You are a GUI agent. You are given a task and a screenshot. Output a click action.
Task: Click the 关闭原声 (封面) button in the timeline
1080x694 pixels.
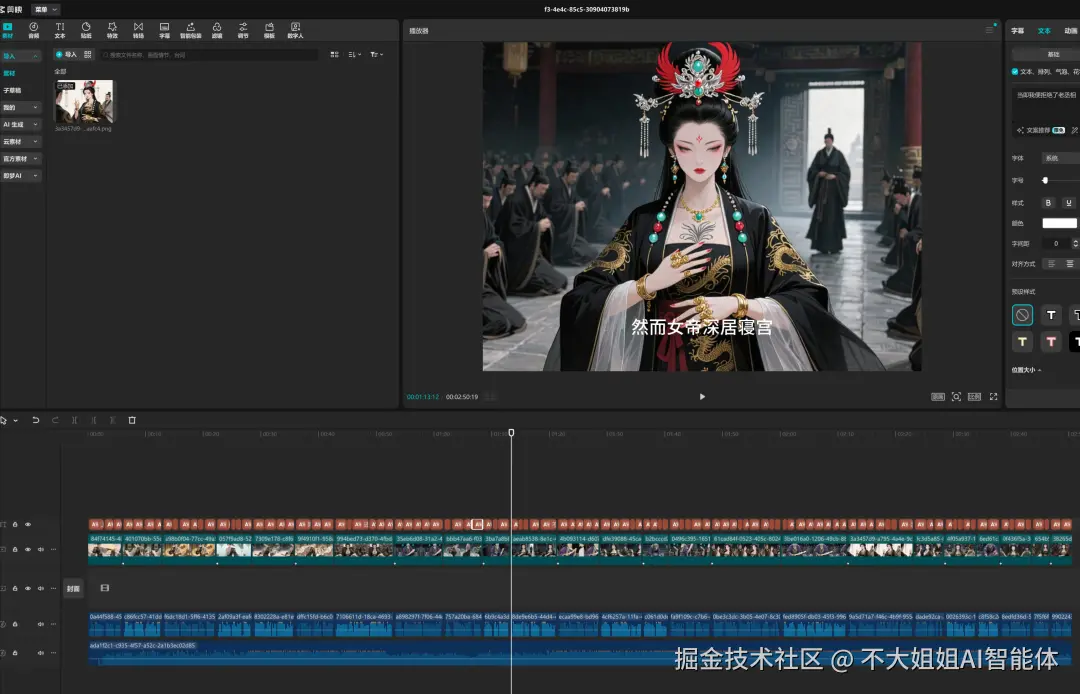[73, 588]
